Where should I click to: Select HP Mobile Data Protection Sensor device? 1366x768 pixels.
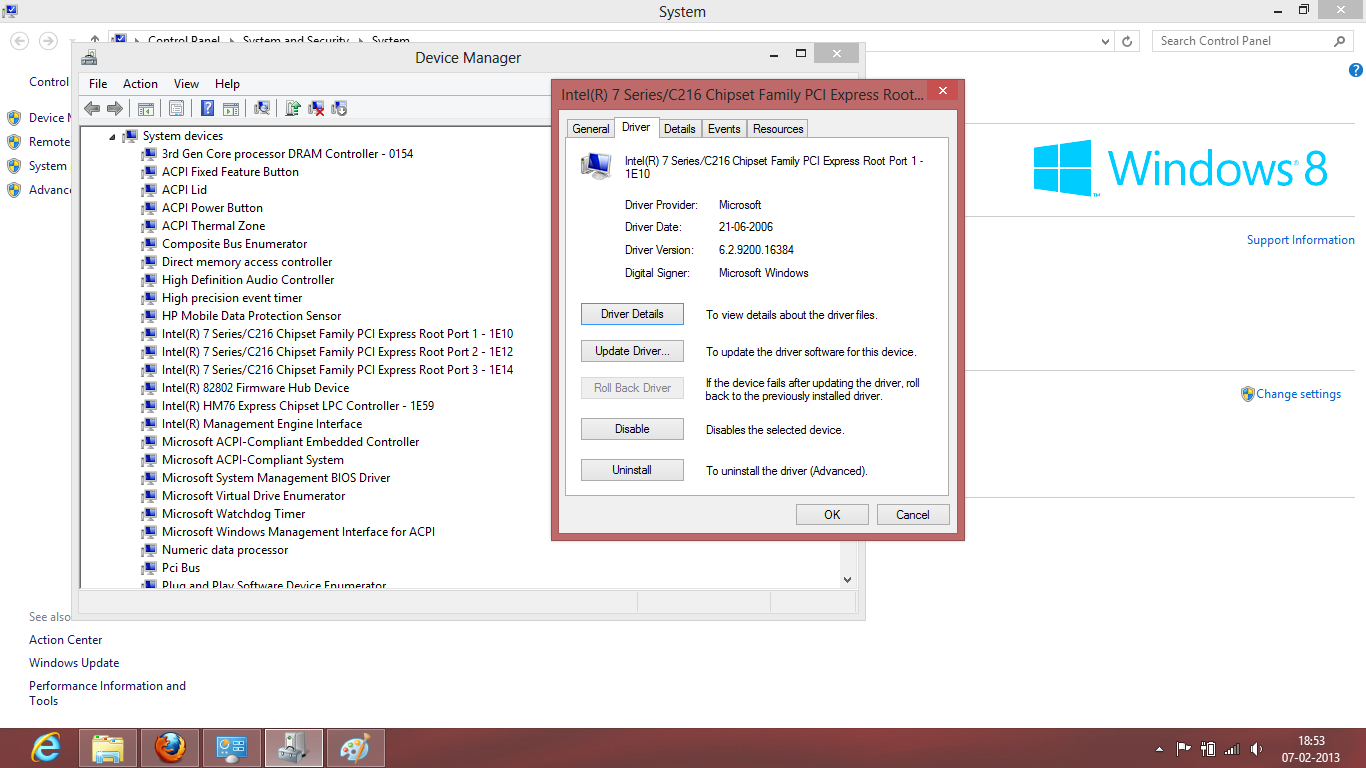(x=251, y=316)
